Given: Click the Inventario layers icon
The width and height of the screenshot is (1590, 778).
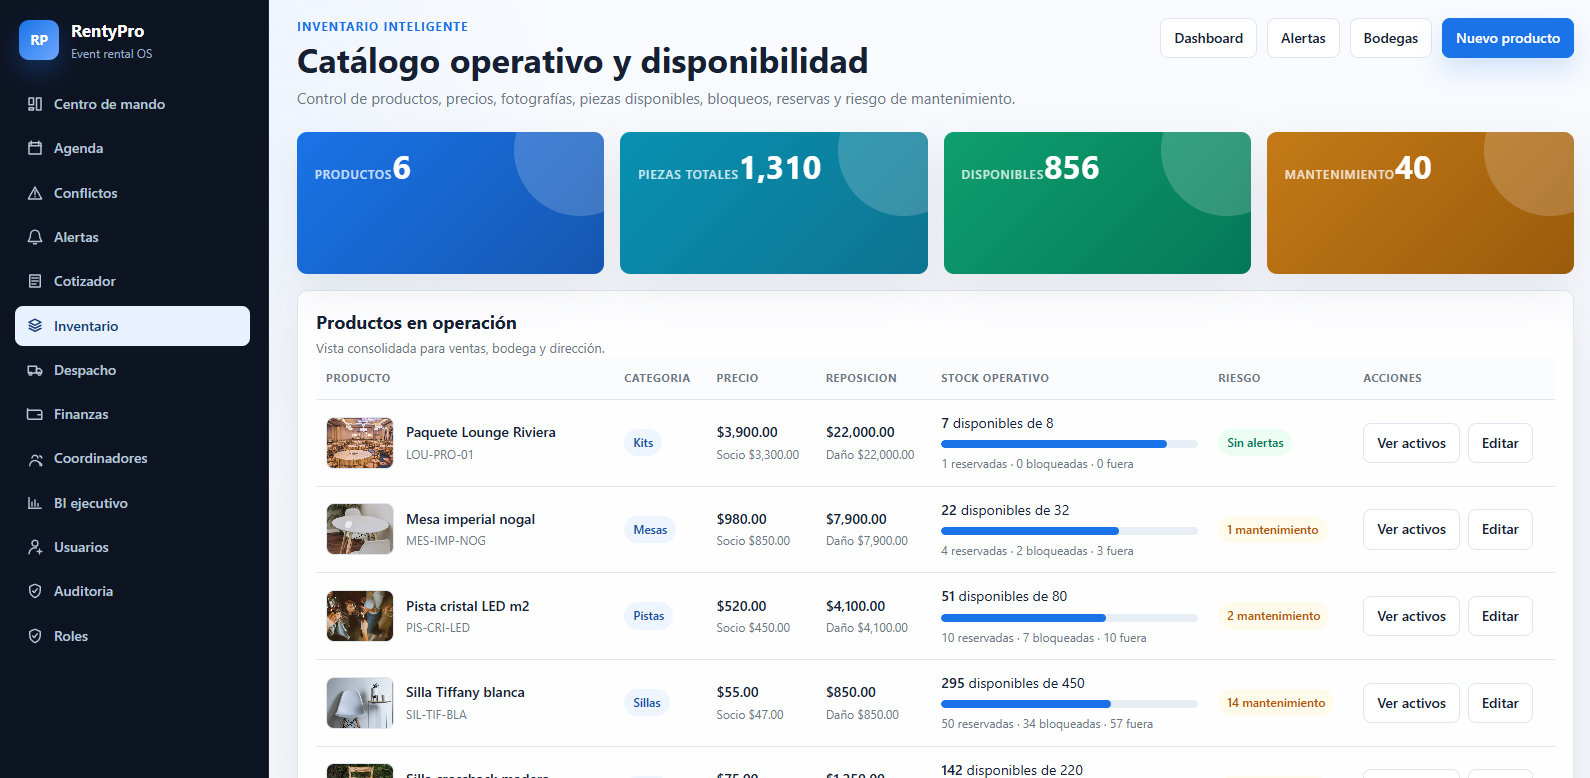Looking at the screenshot, I should click(x=35, y=326).
